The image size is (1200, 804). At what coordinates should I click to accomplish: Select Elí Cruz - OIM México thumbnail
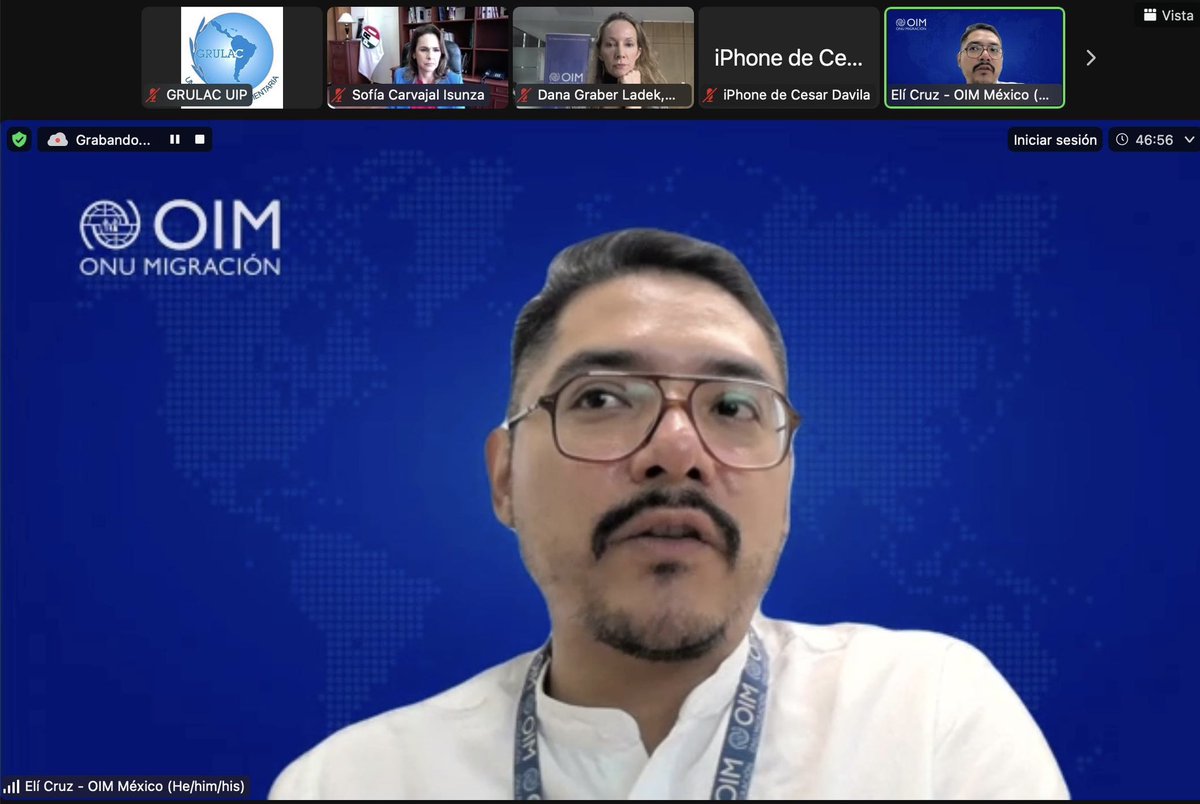(x=975, y=58)
